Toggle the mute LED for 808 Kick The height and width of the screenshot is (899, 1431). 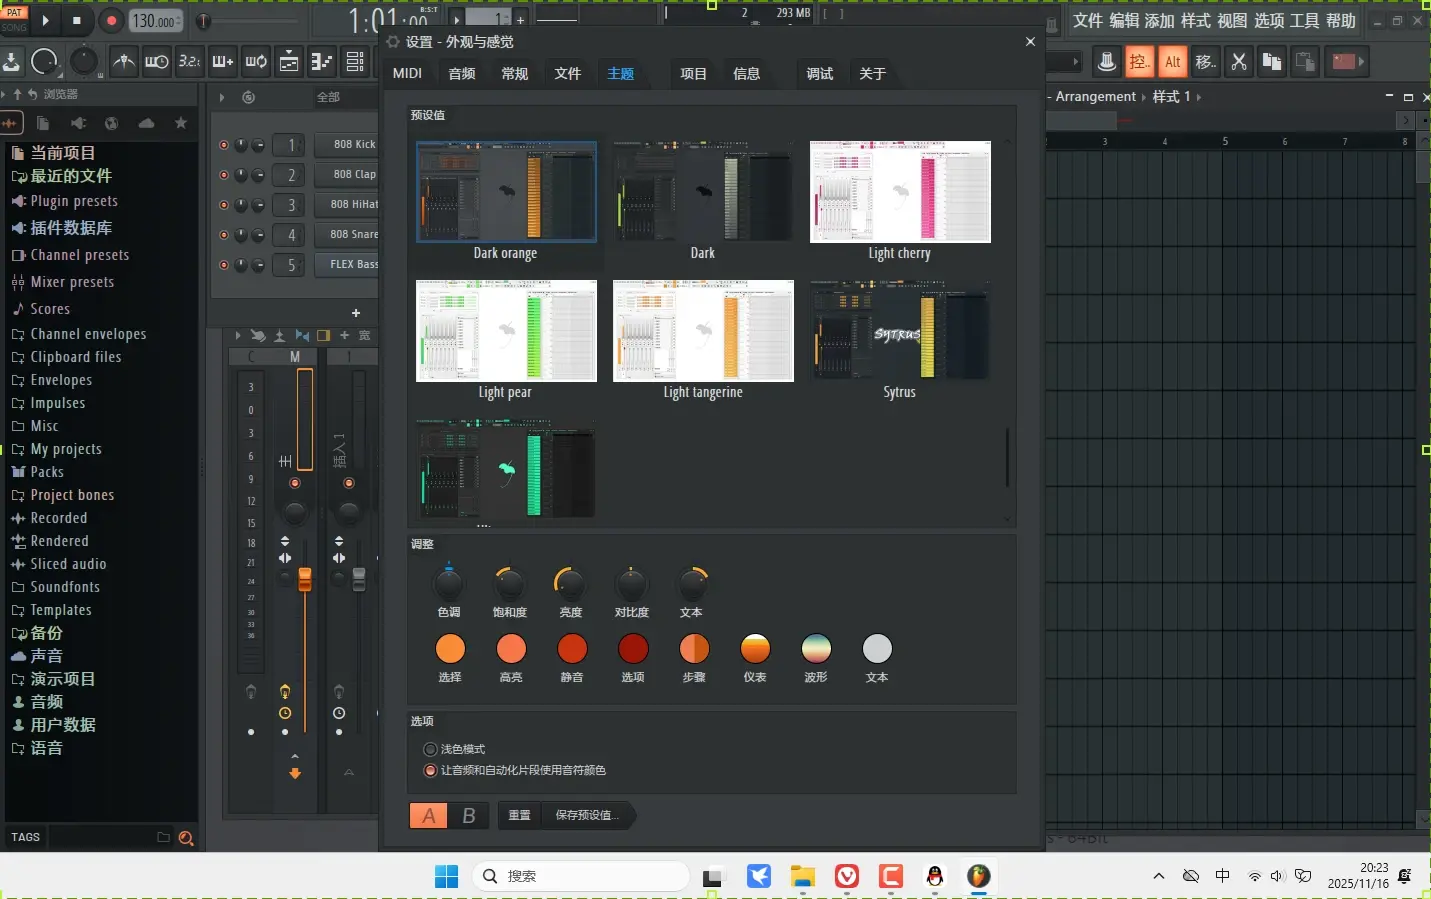(224, 145)
